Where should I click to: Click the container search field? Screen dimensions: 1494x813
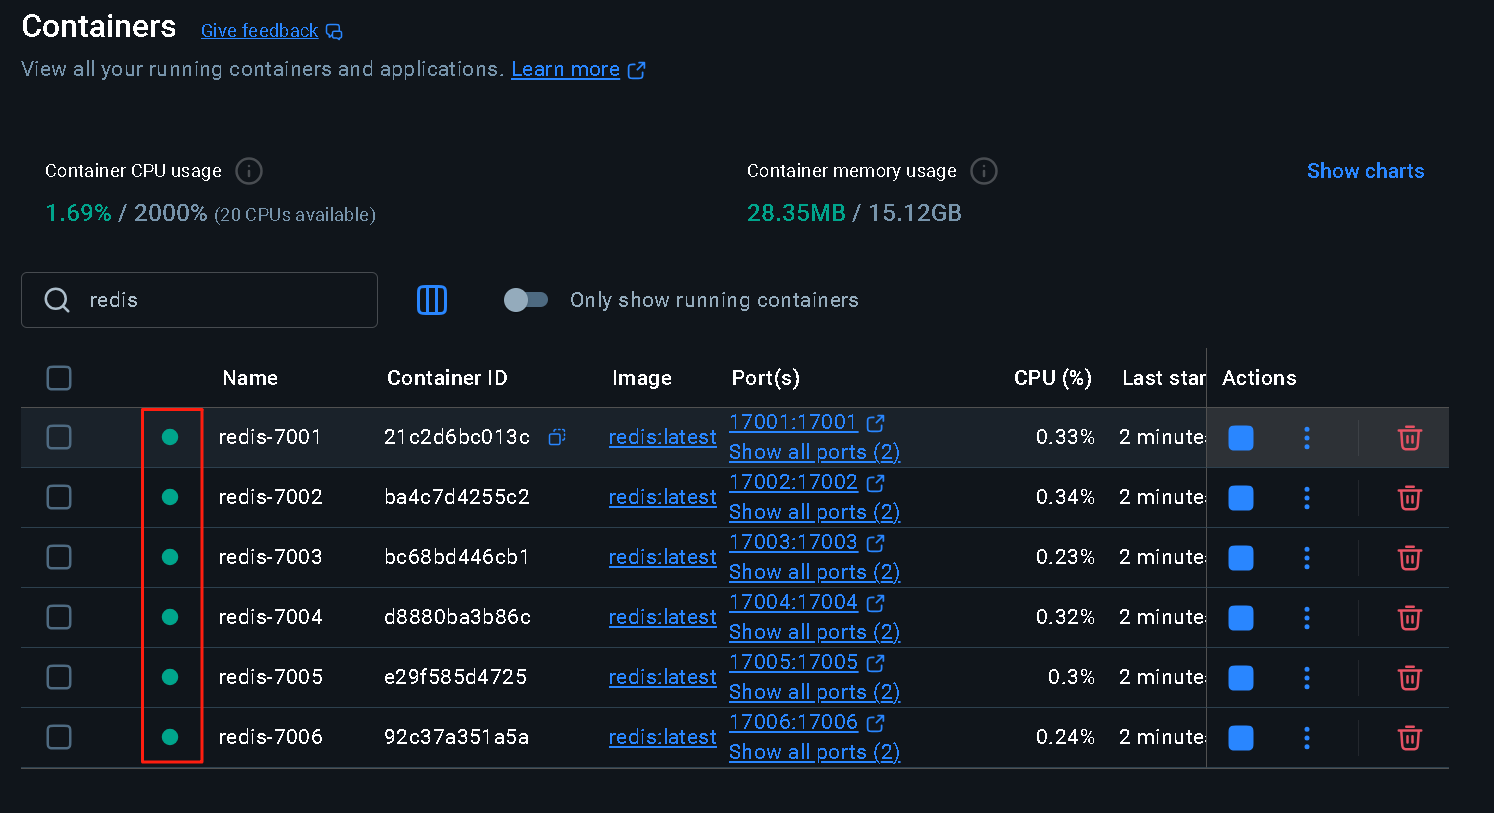pos(220,300)
